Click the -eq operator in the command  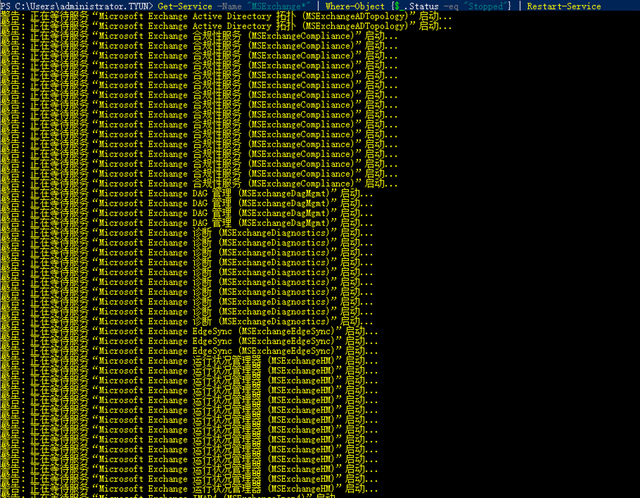point(451,6)
